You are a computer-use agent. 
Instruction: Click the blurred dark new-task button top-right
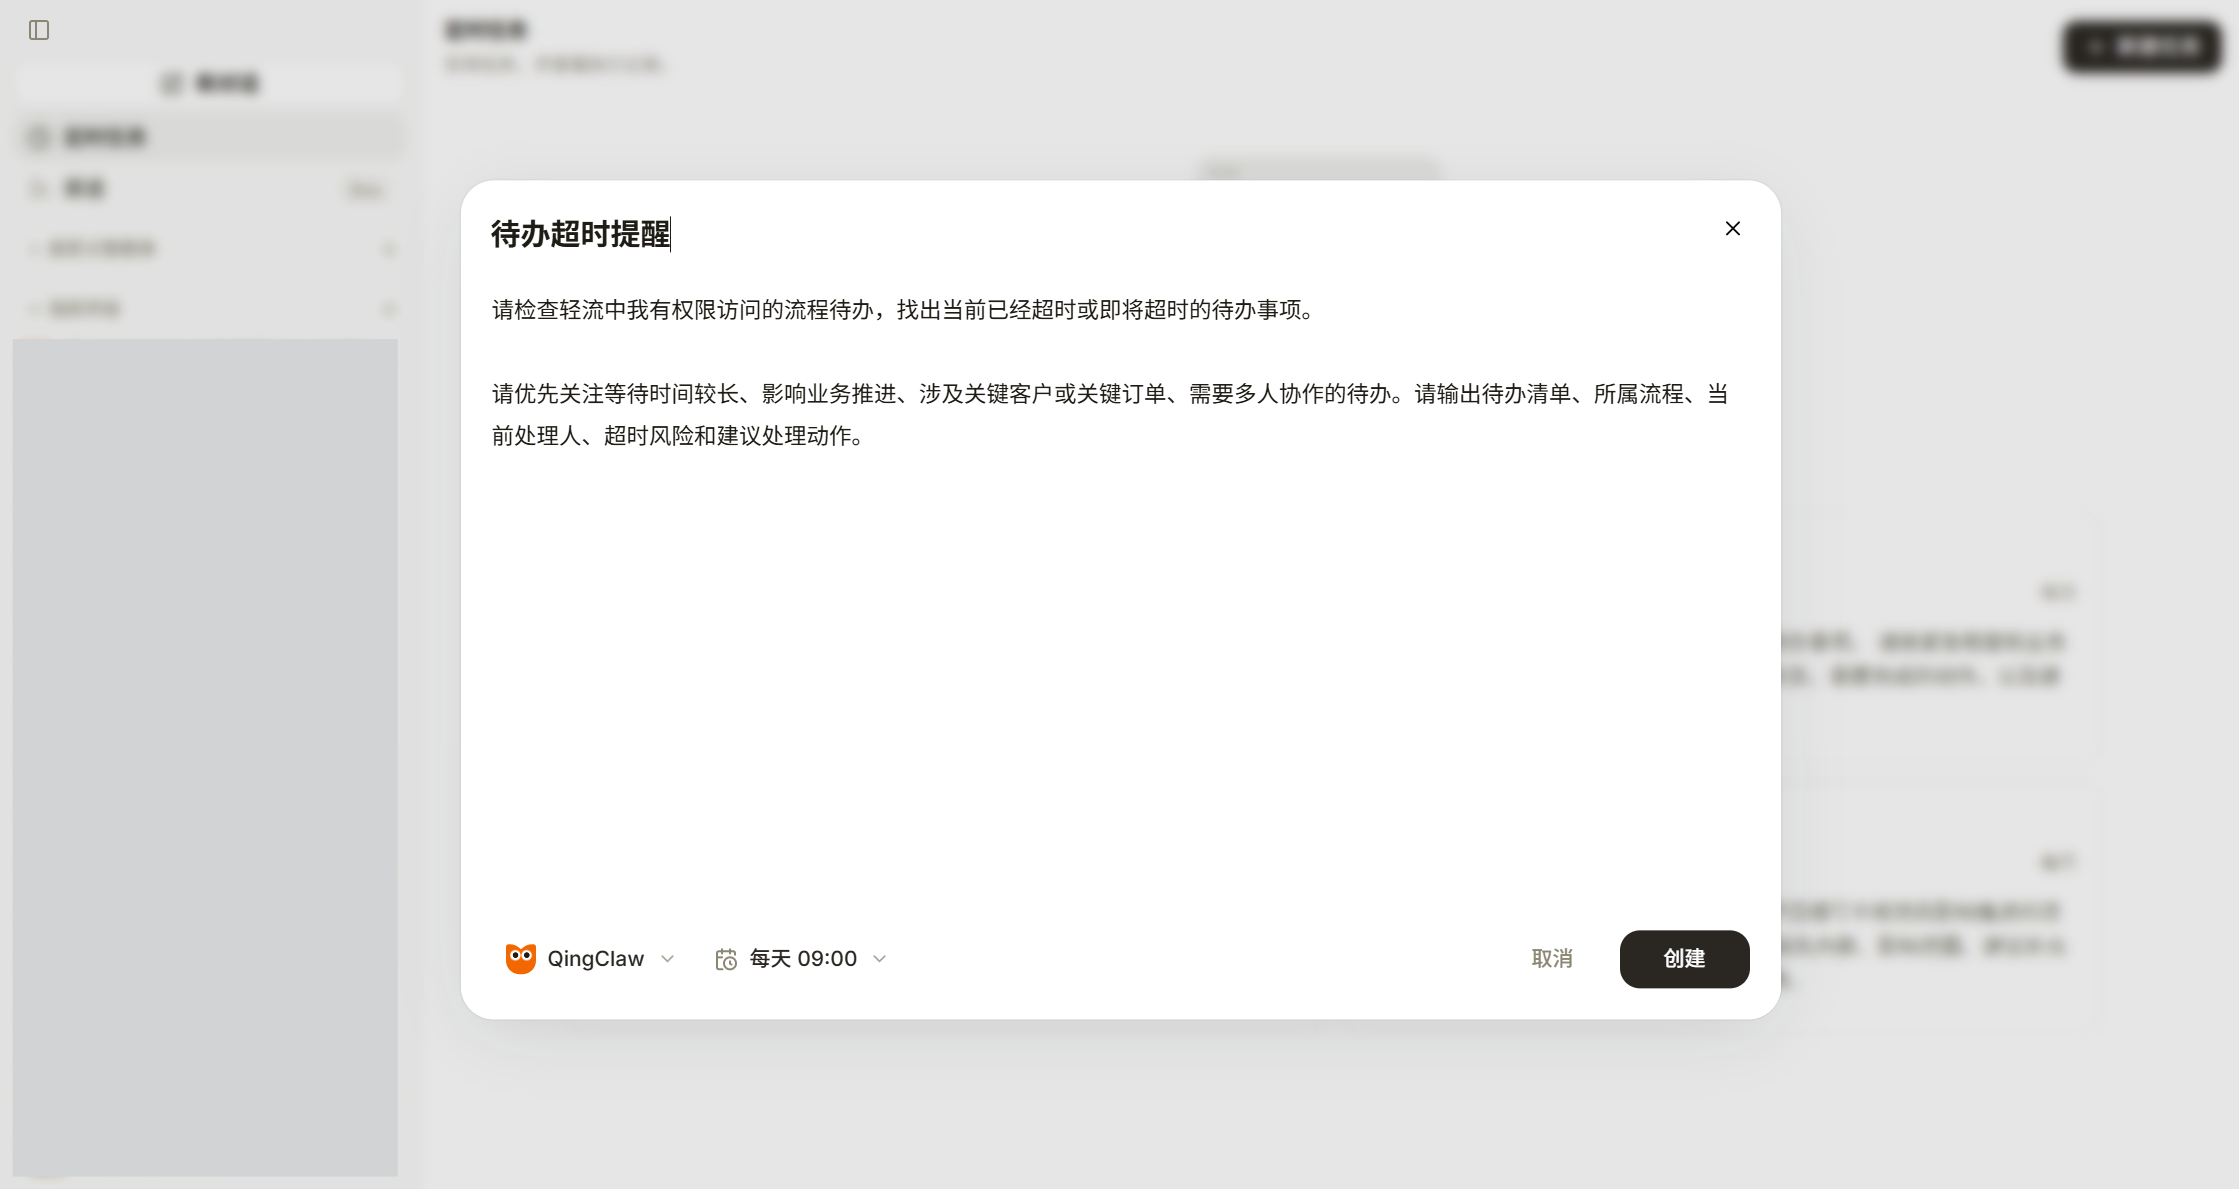2142,46
